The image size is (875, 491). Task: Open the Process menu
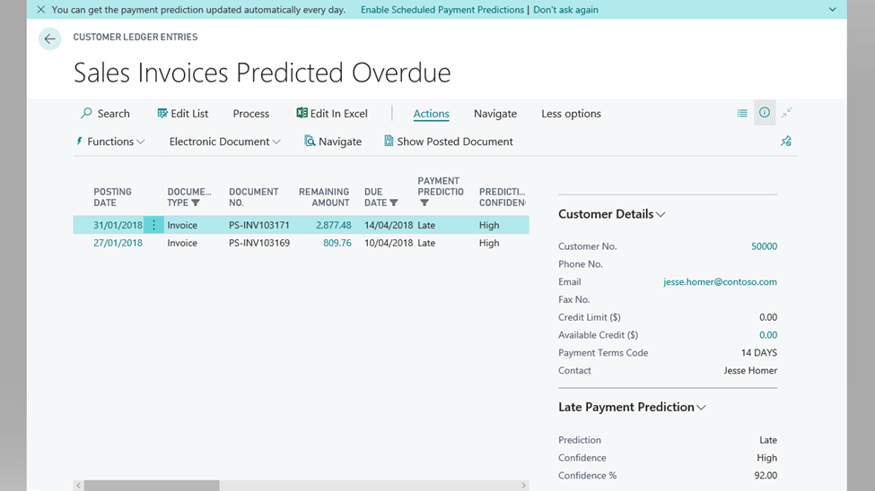pyautogui.click(x=251, y=114)
